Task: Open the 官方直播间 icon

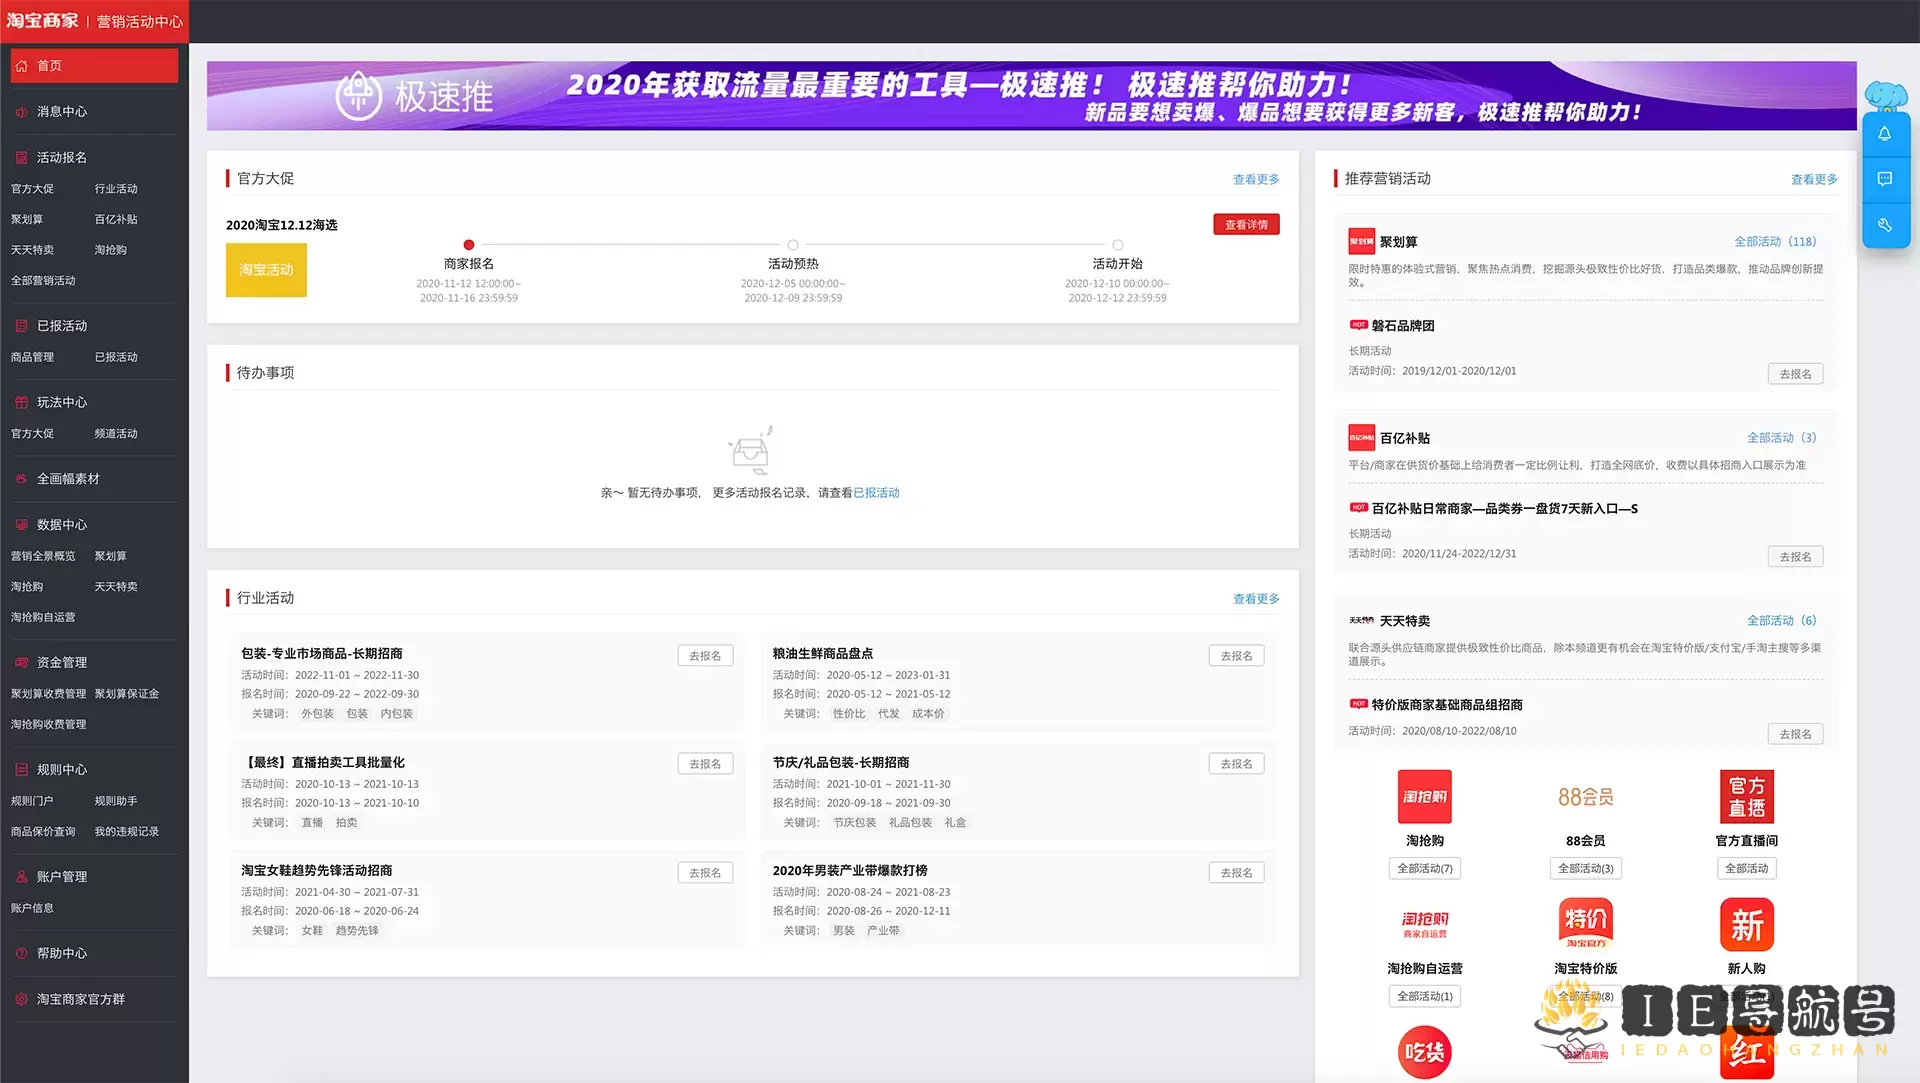Action: [1746, 796]
